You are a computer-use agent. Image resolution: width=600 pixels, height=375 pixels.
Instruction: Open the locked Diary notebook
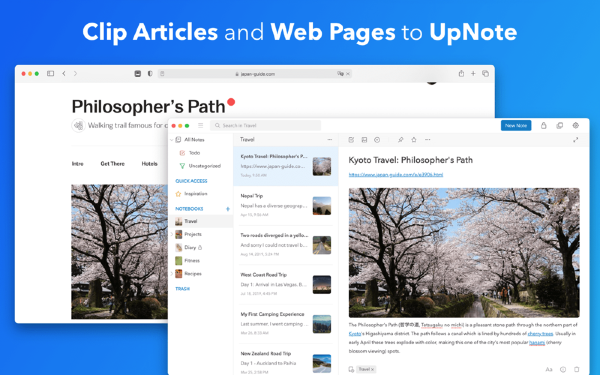(189, 248)
